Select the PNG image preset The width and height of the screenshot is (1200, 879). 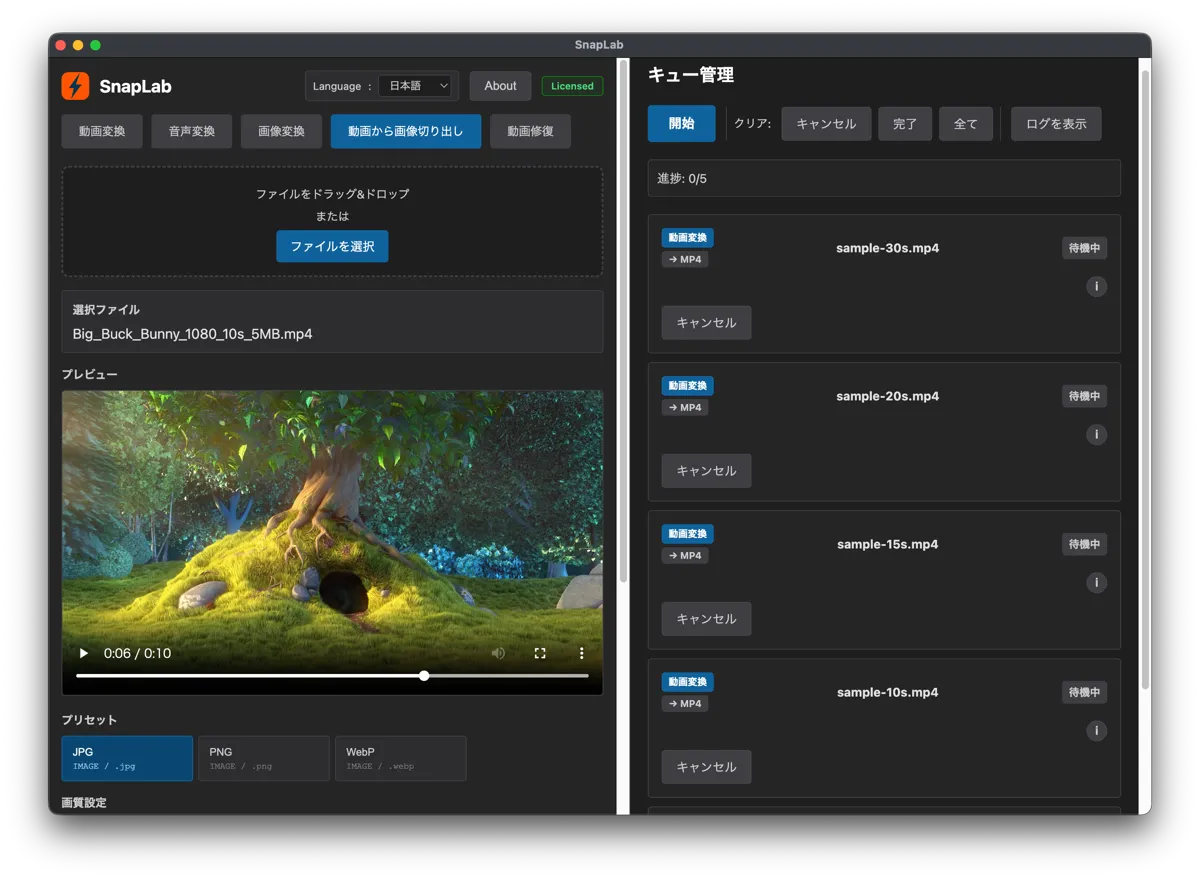263,758
